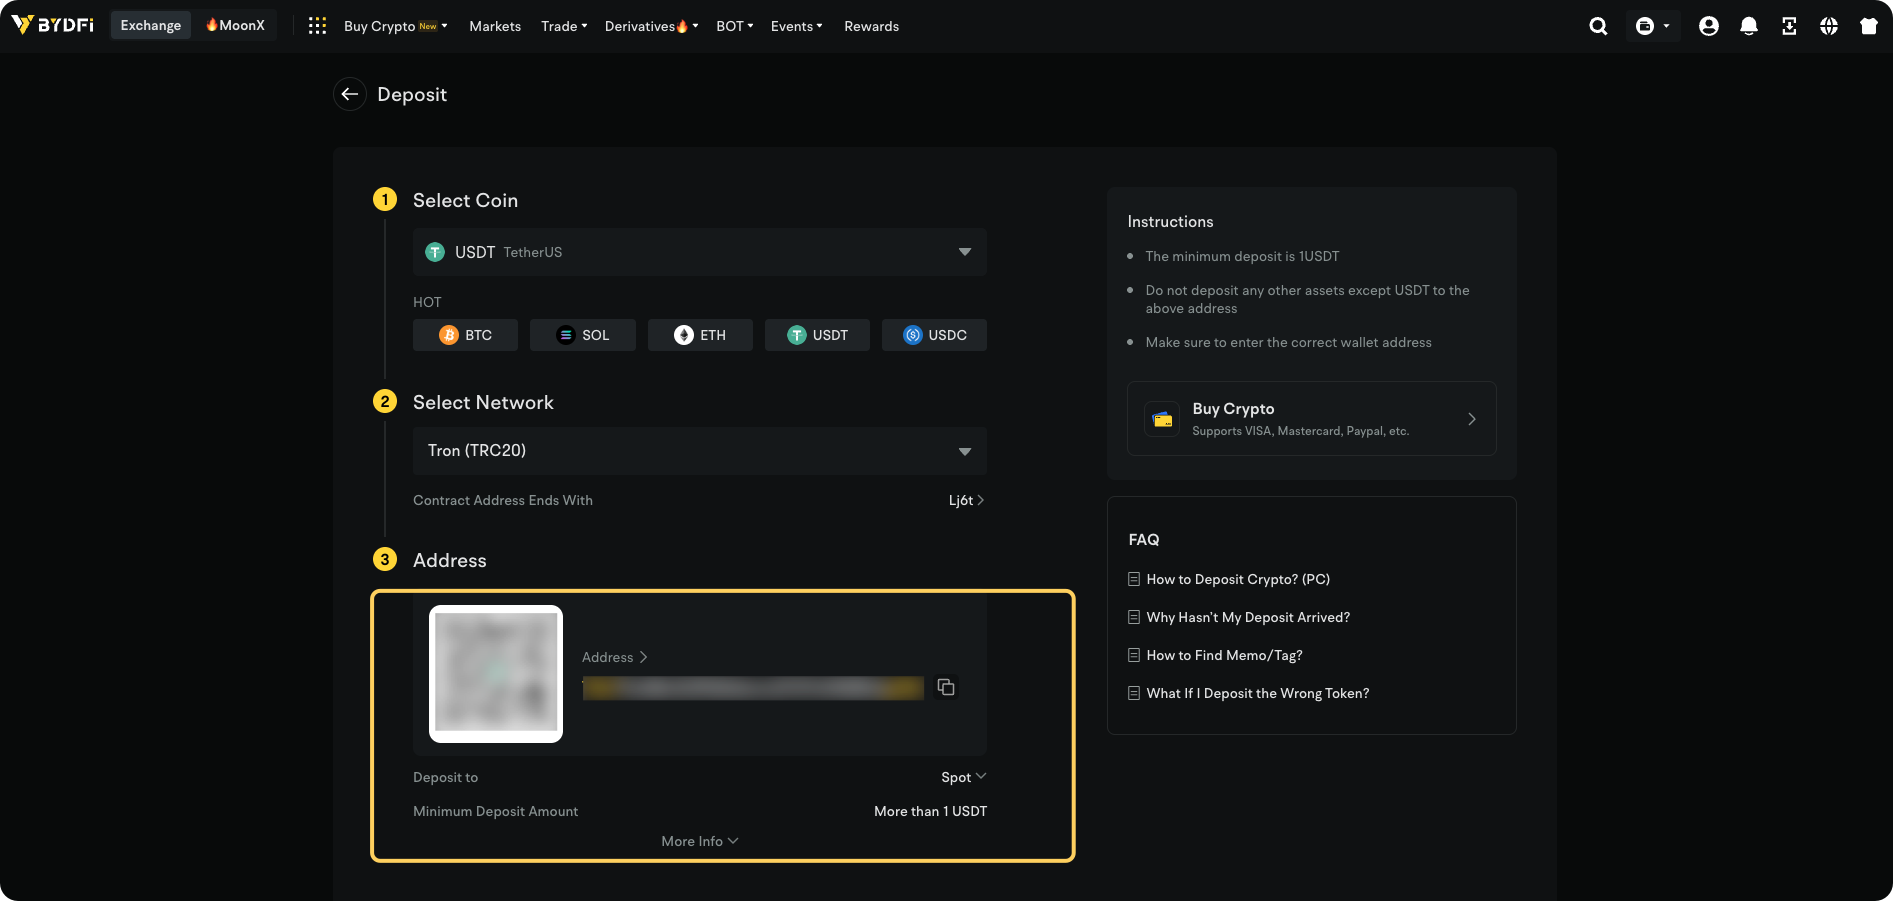Image resolution: width=1893 pixels, height=901 pixels.
Task: Open the apps grid menu
Action: pos(317,26)
